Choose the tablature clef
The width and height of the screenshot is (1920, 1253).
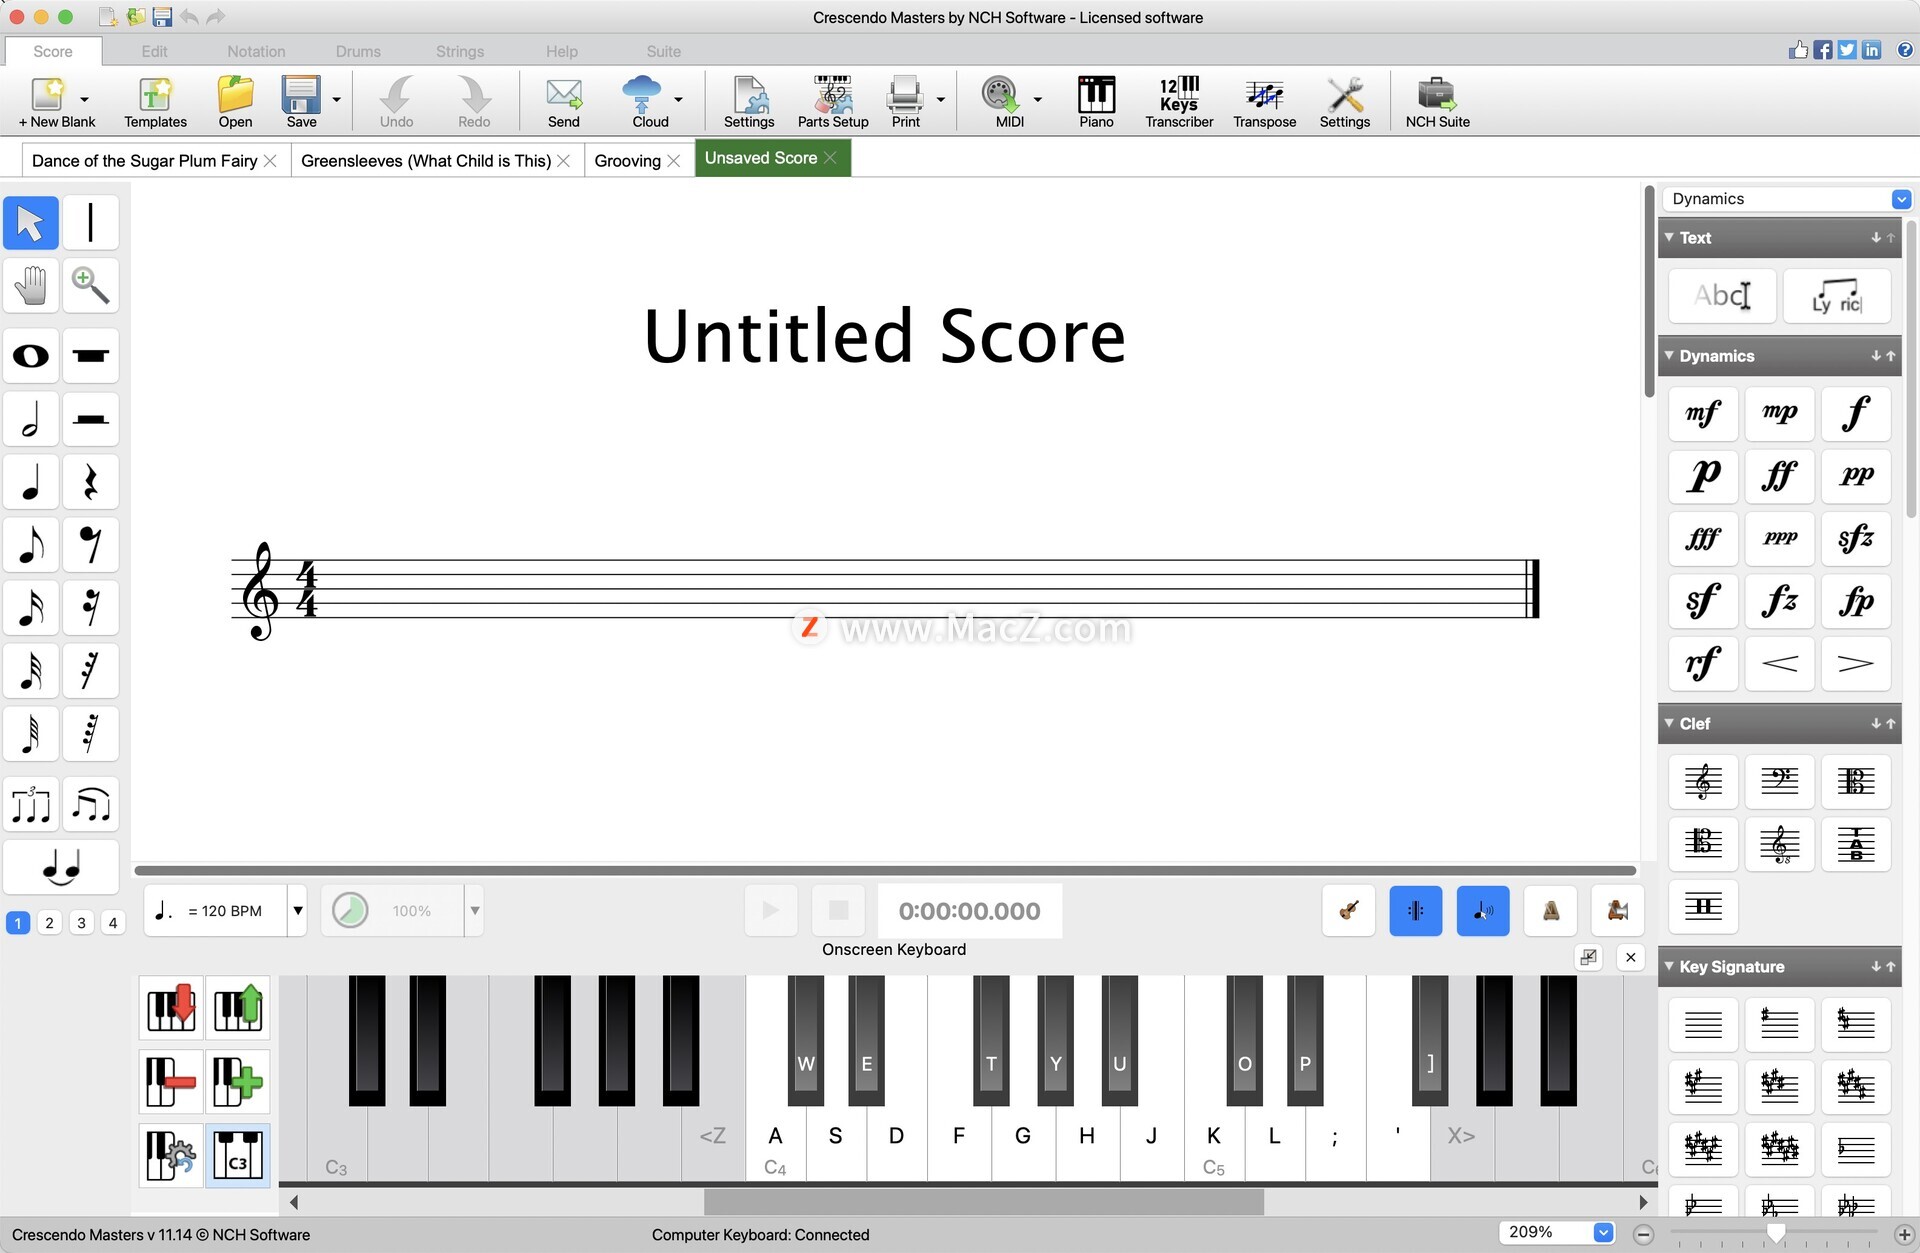(1856, 844)
